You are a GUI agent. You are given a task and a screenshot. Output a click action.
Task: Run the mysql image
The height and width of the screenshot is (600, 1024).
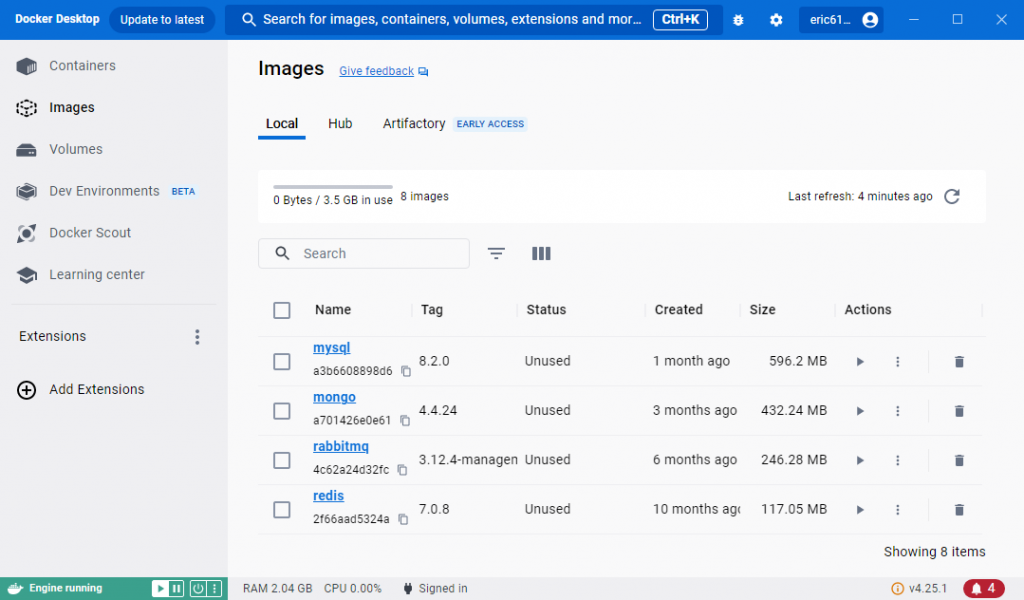coord(860,362)
